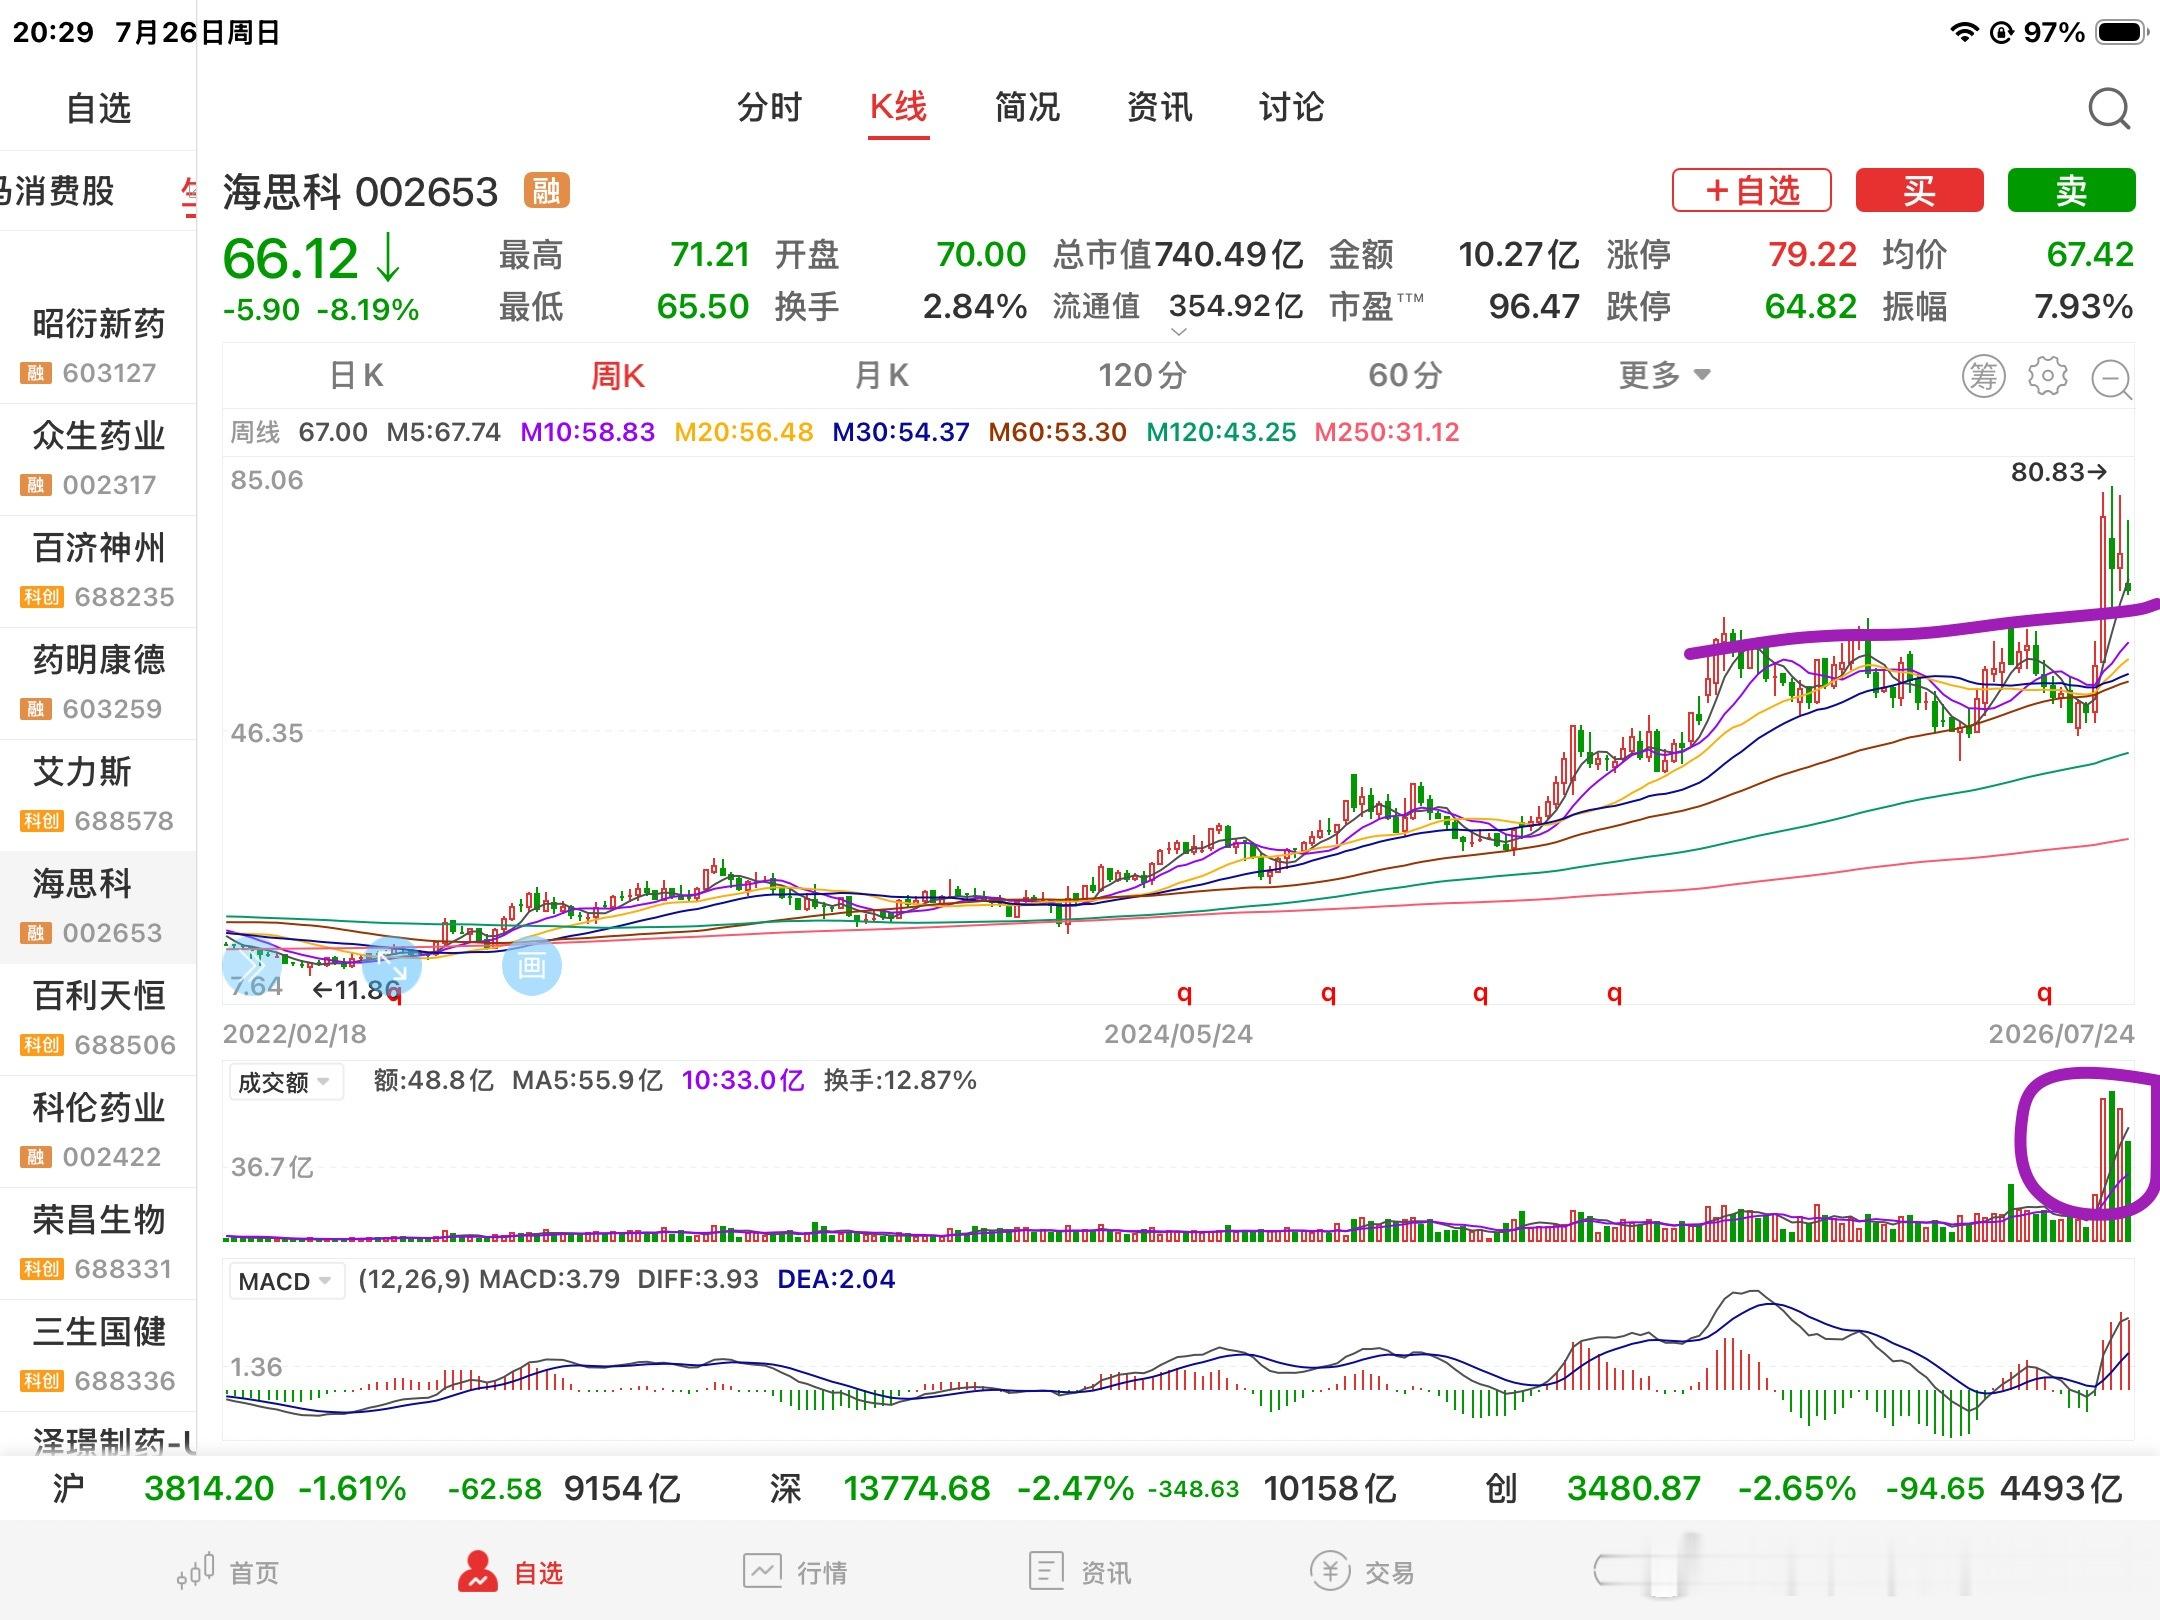Expand the 更多 periods dropdown
Viewport: 2160px width, 1620px height.
pyautogui.click(x=1665, y=376)
